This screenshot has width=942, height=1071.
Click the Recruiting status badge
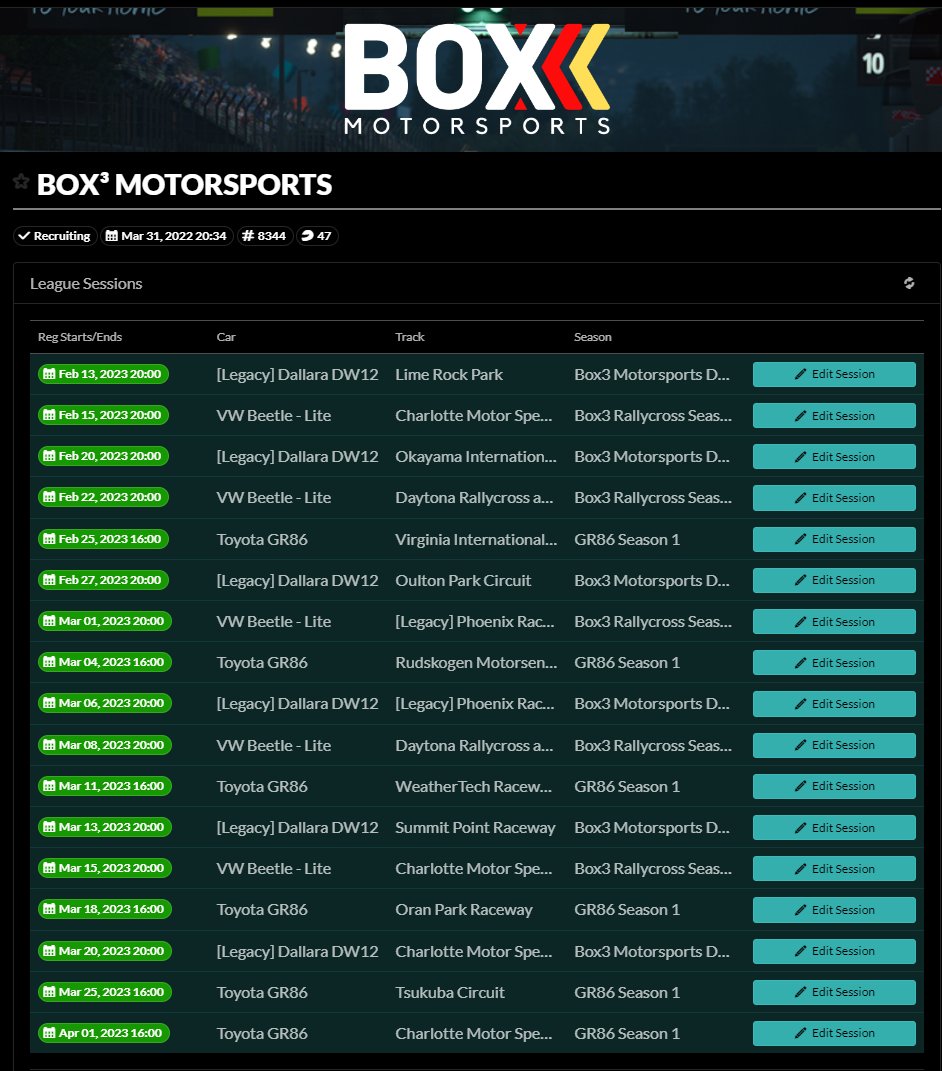point(55,236)
